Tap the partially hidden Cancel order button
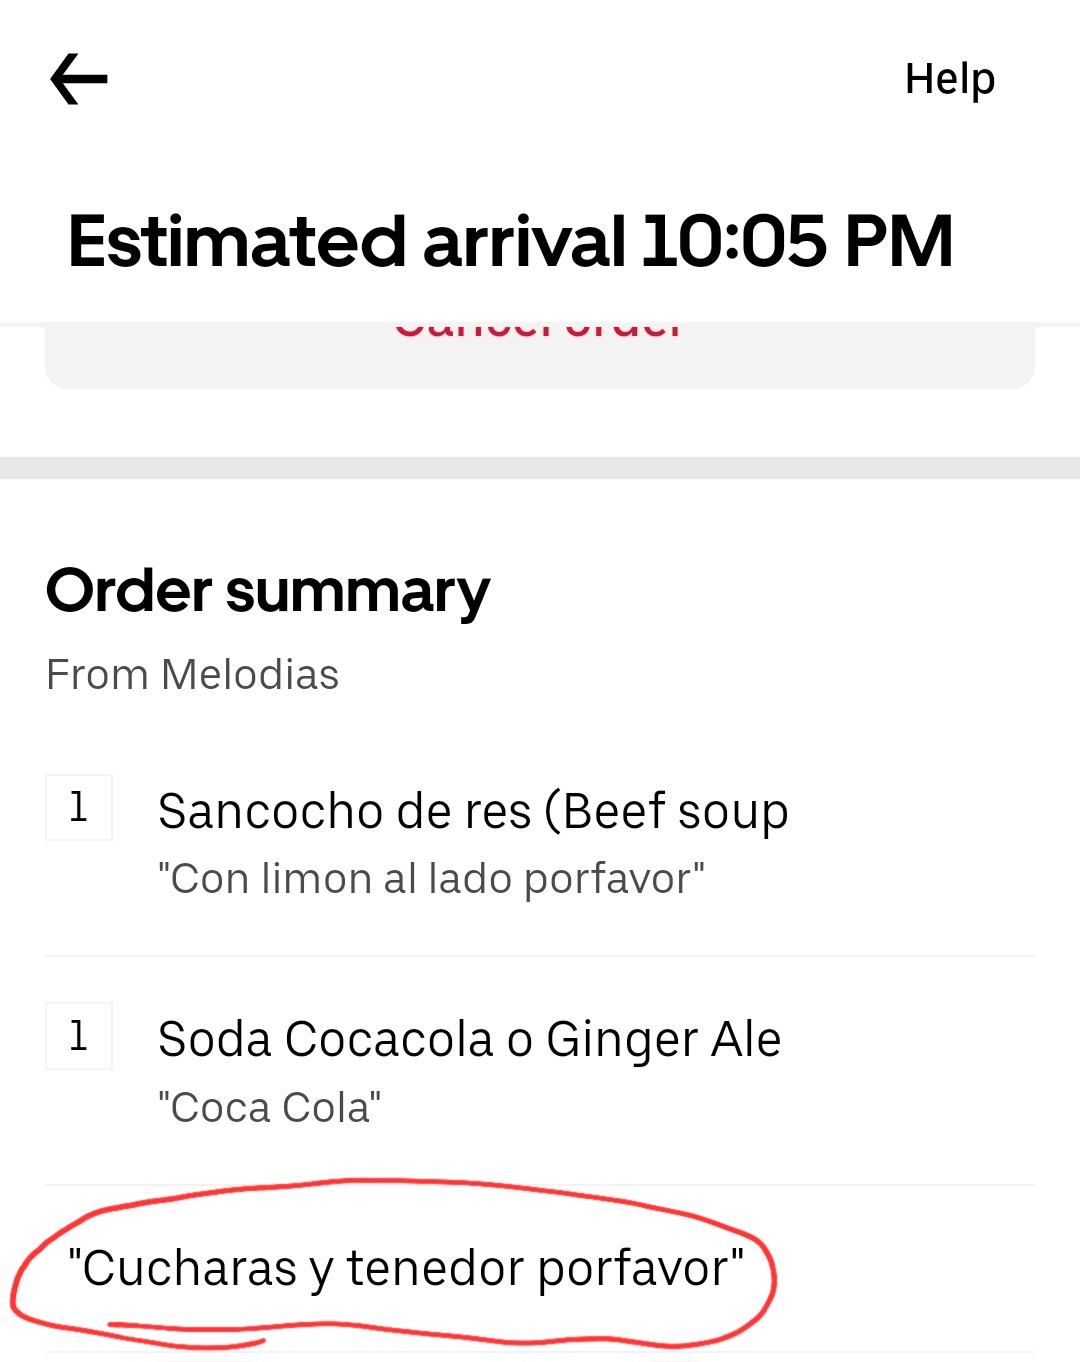 click(538, 332)
